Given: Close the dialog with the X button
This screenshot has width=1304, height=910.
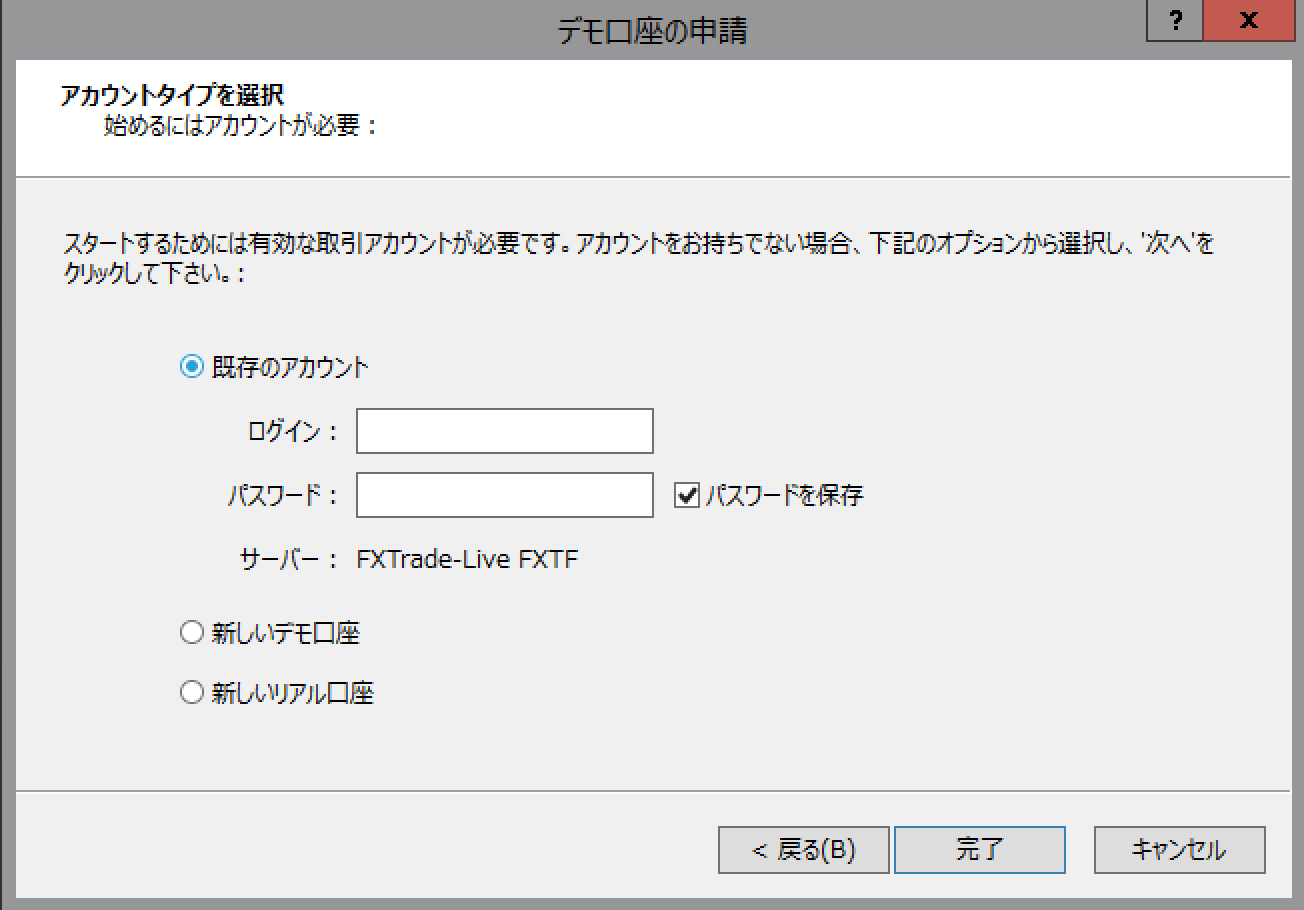Looking at the screenshot, I should (x=1248, y=21).
